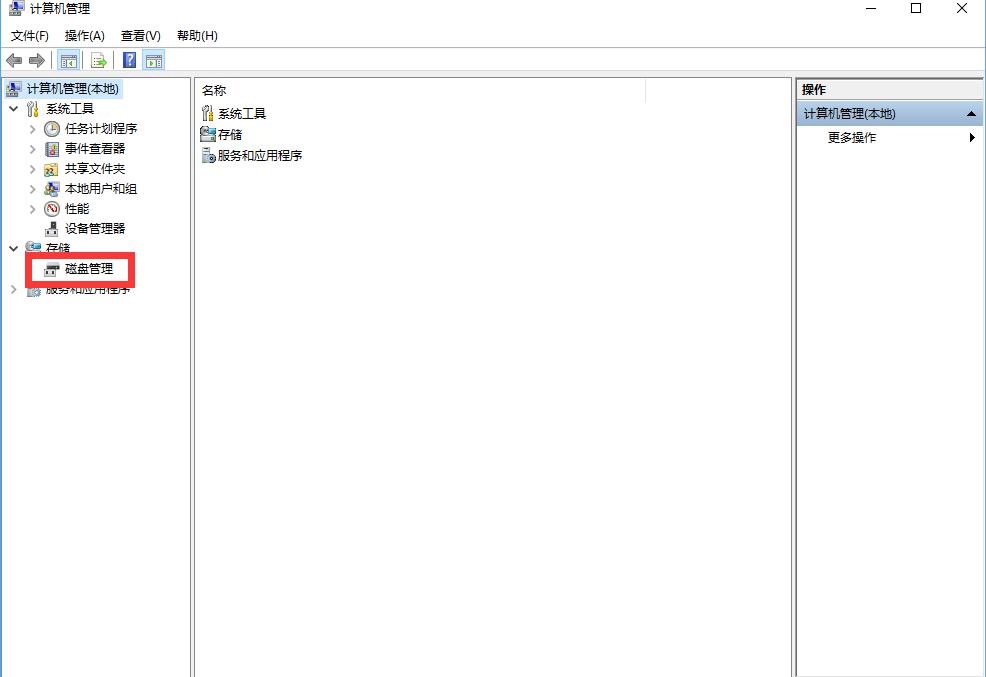The height and width of the screenshot is (677, 986).
Task: Click the 系统工具 icon in the center list
Action: coord(208,113)
